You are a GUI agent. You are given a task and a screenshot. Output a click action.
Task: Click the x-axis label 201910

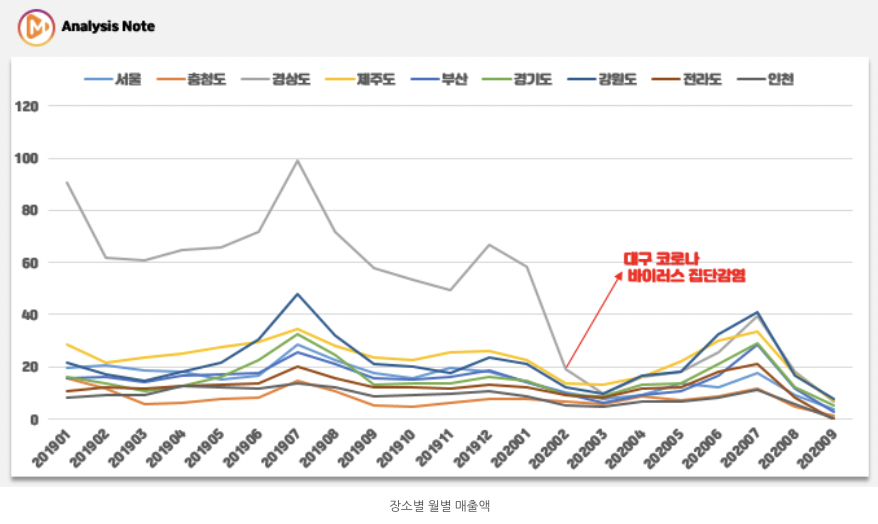(397, 448)
